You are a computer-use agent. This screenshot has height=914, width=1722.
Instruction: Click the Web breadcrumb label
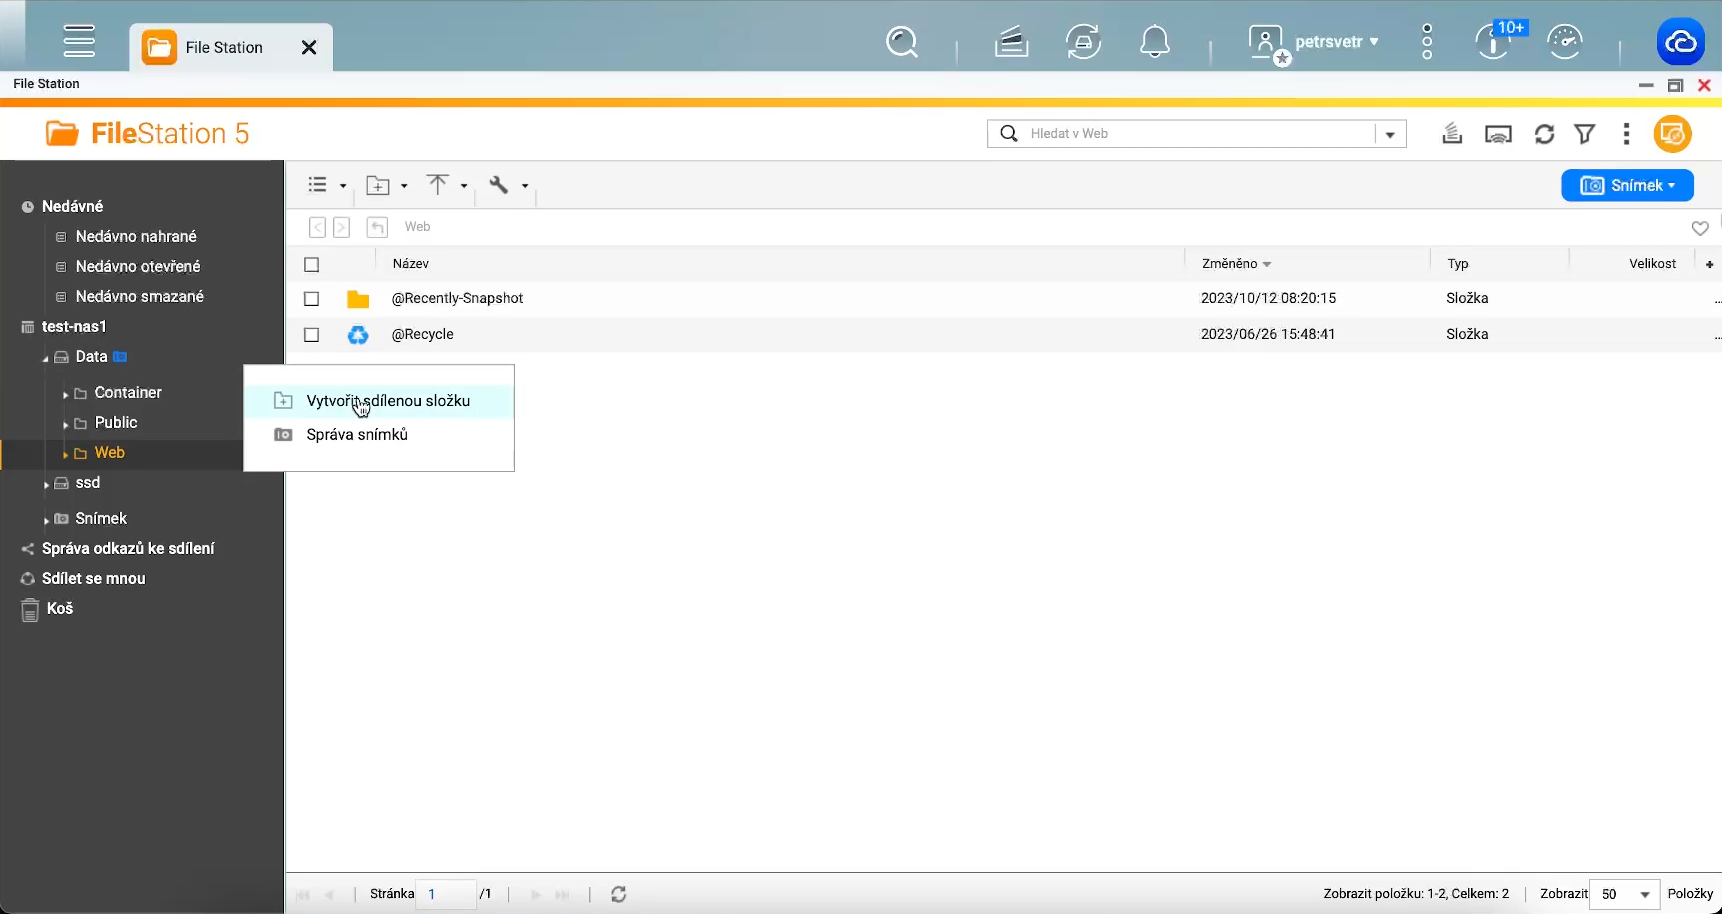(417, 226)
